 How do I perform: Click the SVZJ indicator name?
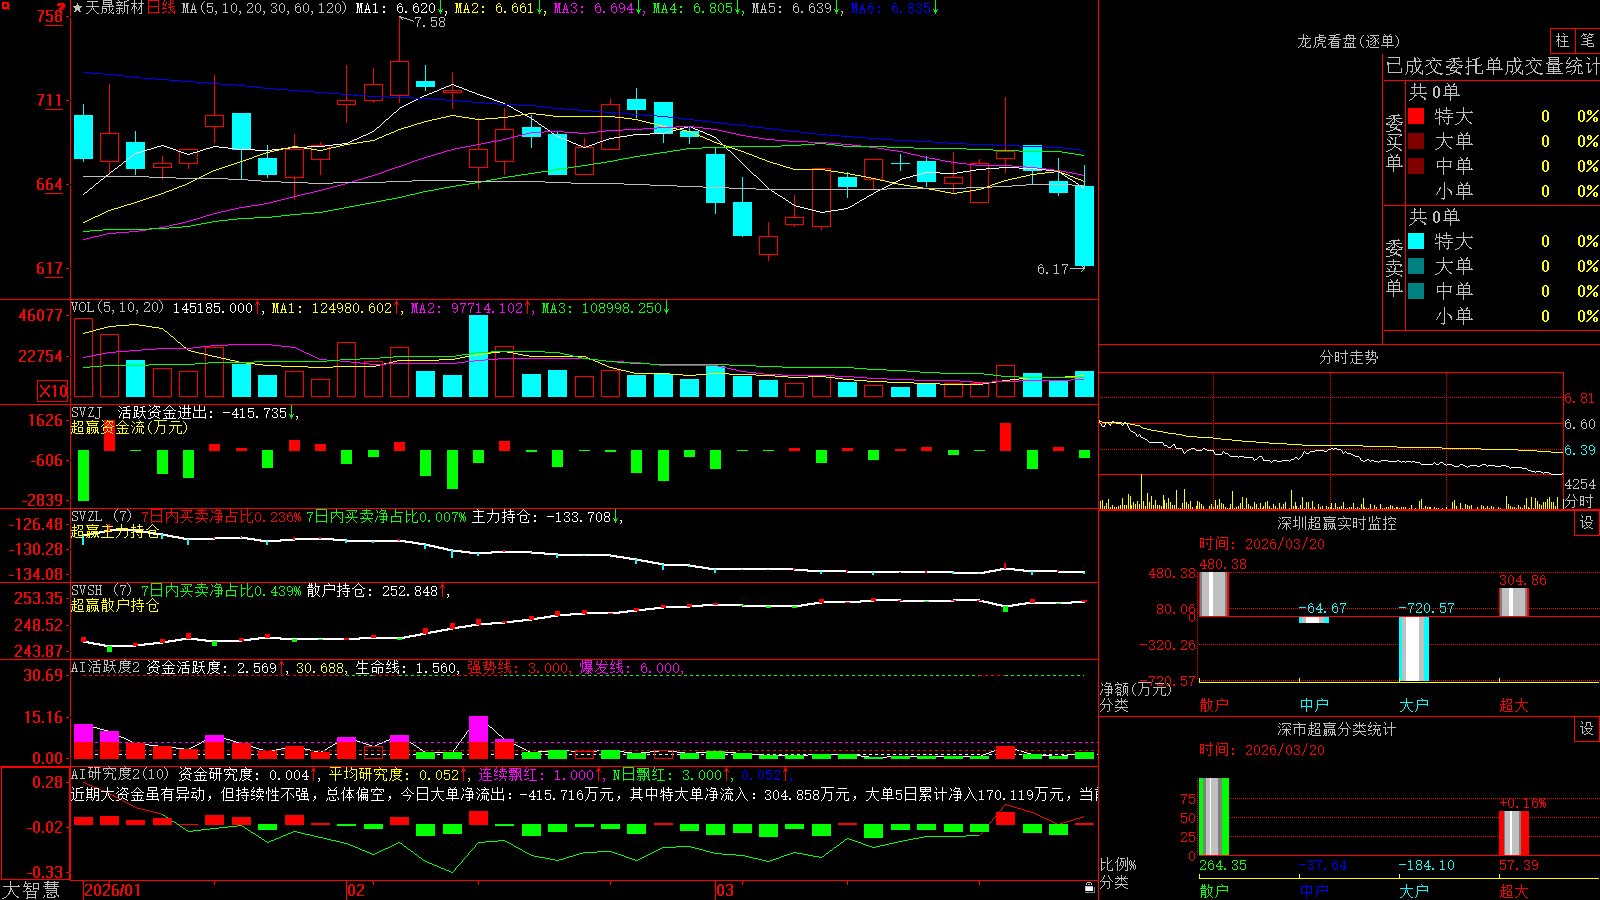86,412
